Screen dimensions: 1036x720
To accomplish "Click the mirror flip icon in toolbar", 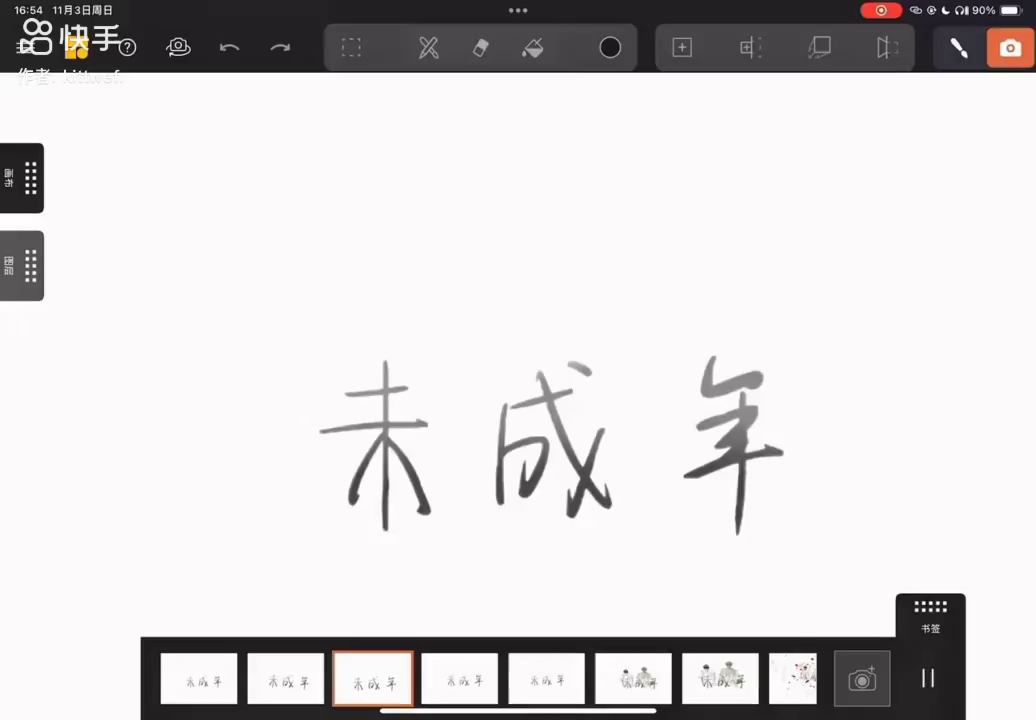I will pyautogui.click(x=887, y=48).
